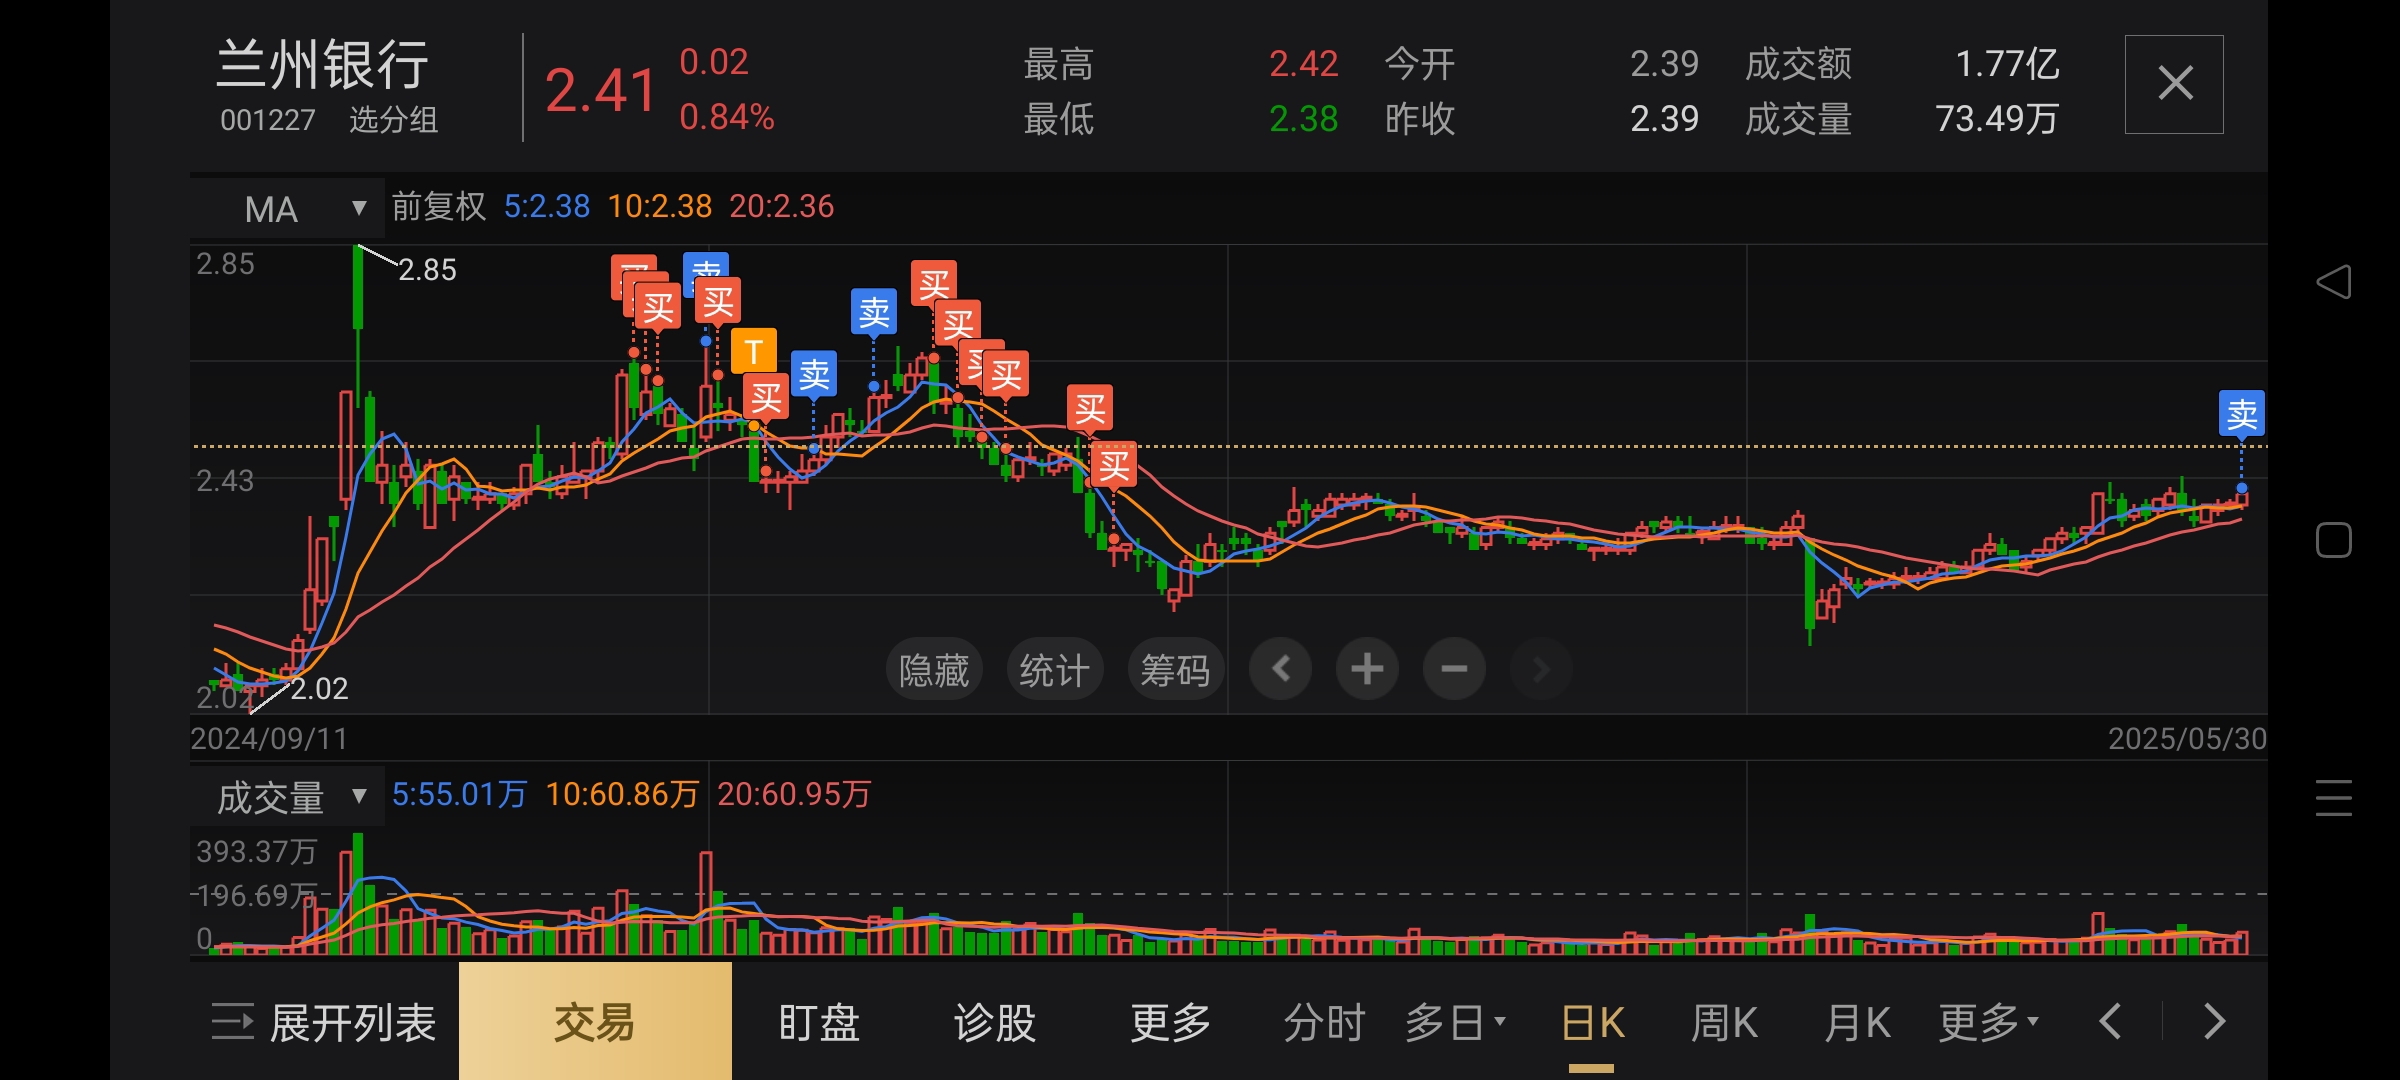
Task: Go to next stock with bottom right chevron
Action: point(2215,1022)
